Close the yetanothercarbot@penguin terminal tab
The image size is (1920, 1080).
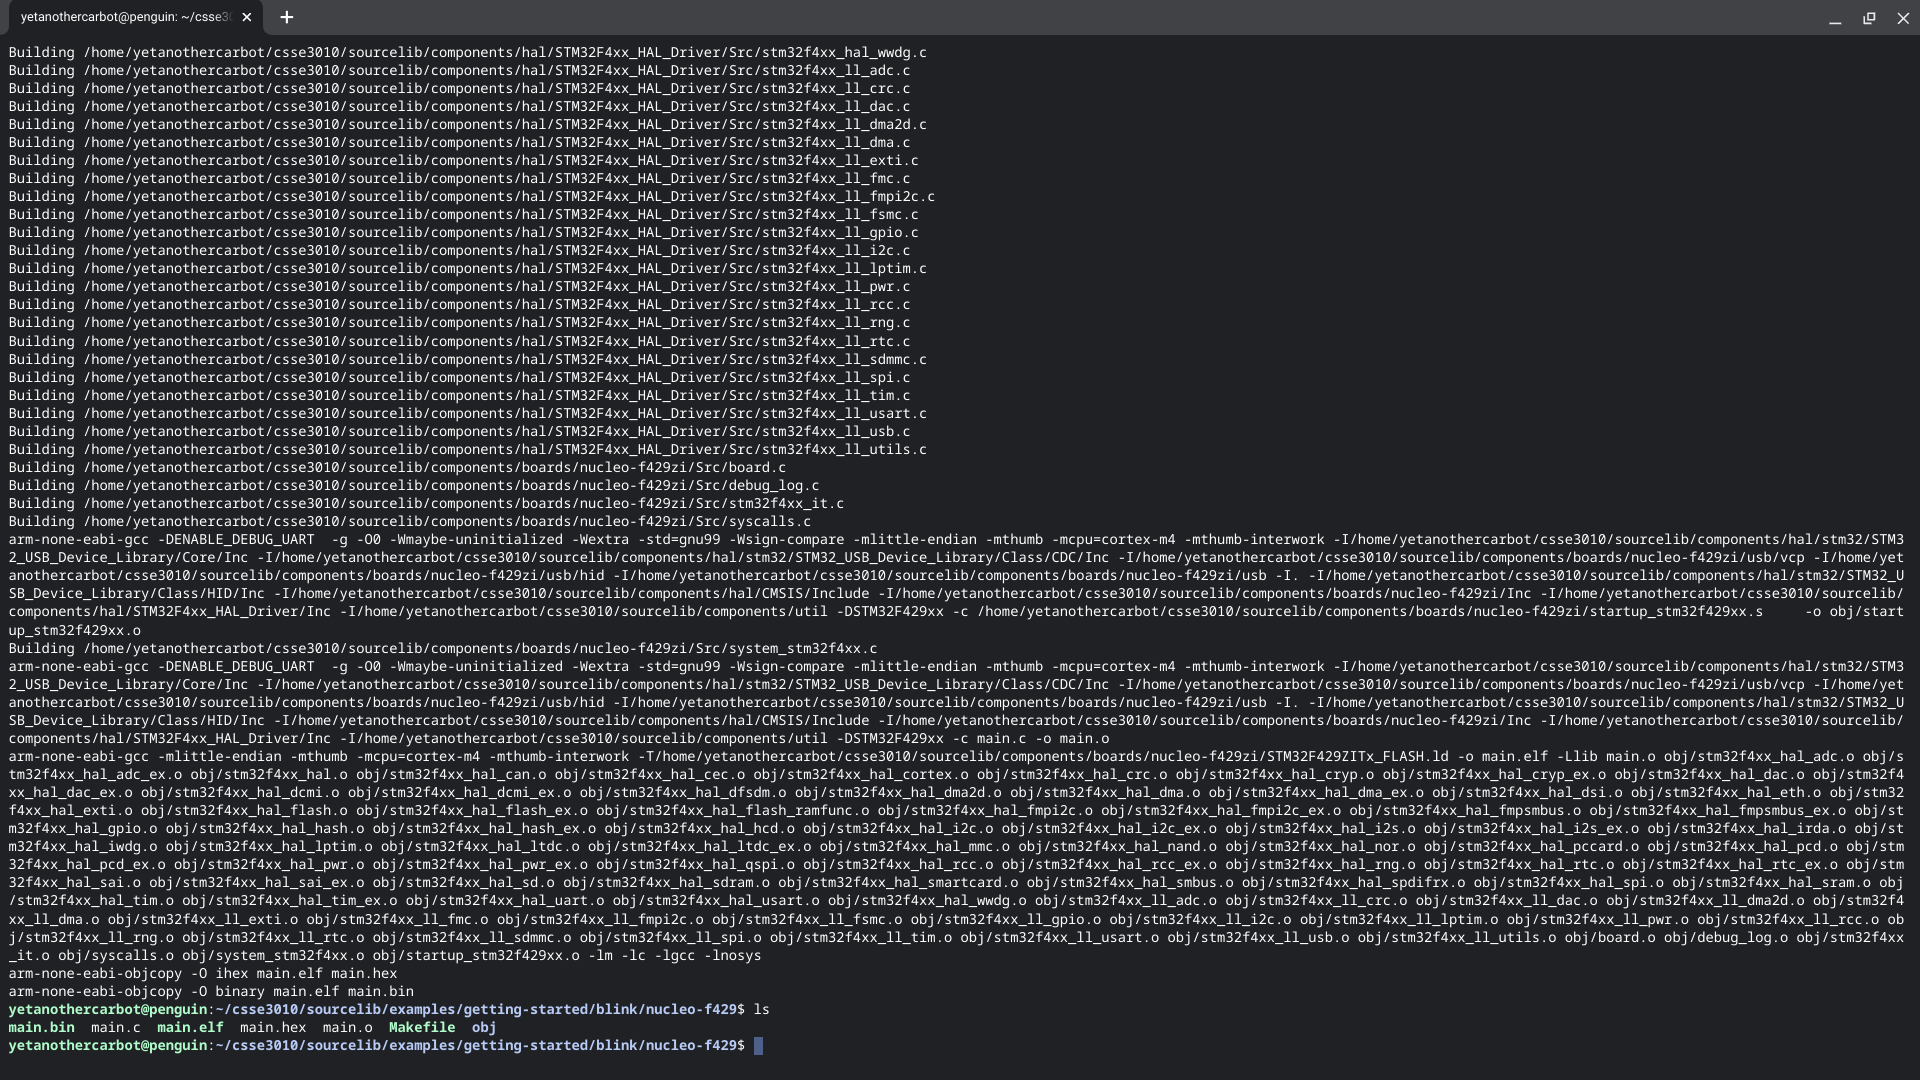pos(247,17)
